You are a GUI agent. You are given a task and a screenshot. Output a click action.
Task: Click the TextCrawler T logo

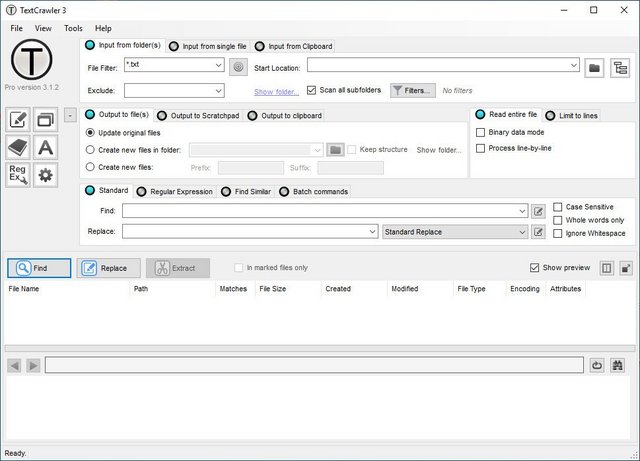click(x=32, y=60)
